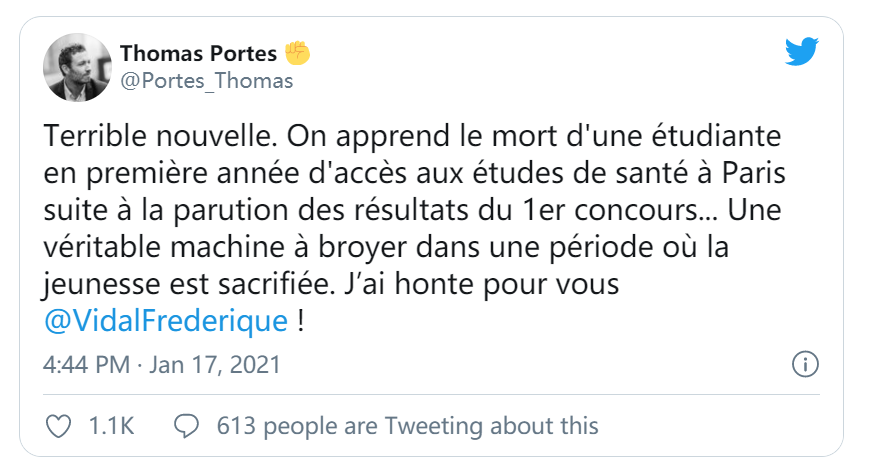The image size is (881, 473).
Task: Click the 1.1K like count
Action: [111, 426]
